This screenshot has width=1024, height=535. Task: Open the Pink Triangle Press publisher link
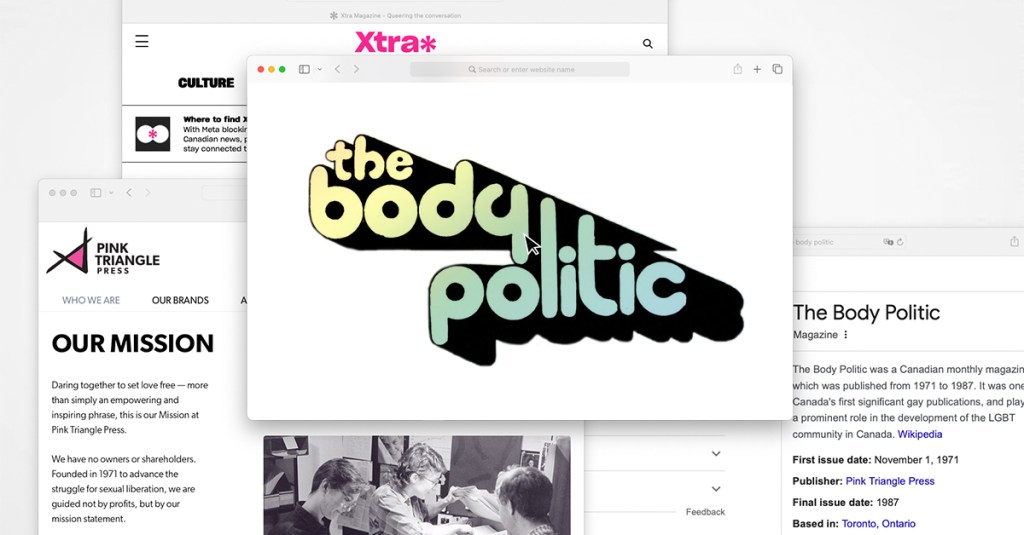[x=890, y=481]
